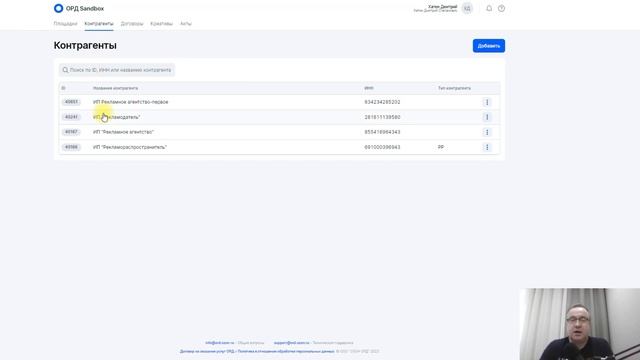Open the Креативы tab

click(x=161, y=24)
